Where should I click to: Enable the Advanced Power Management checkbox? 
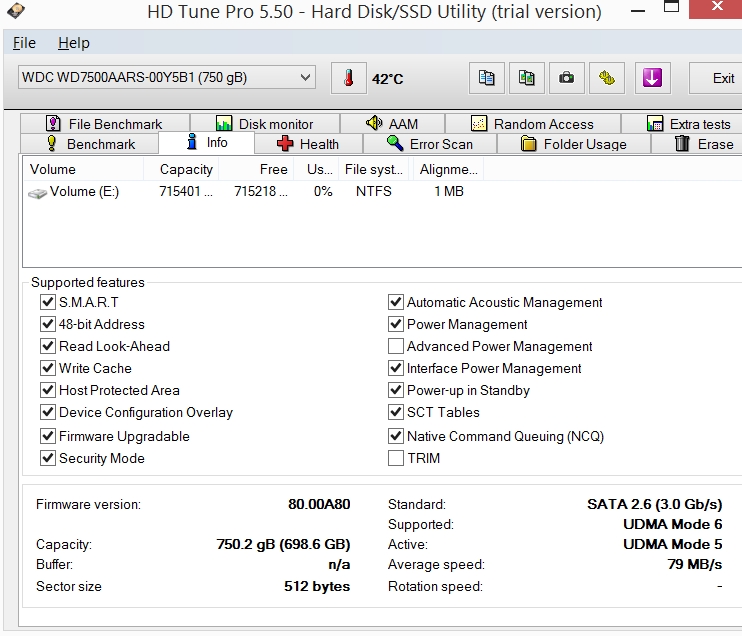pos(396,346)
